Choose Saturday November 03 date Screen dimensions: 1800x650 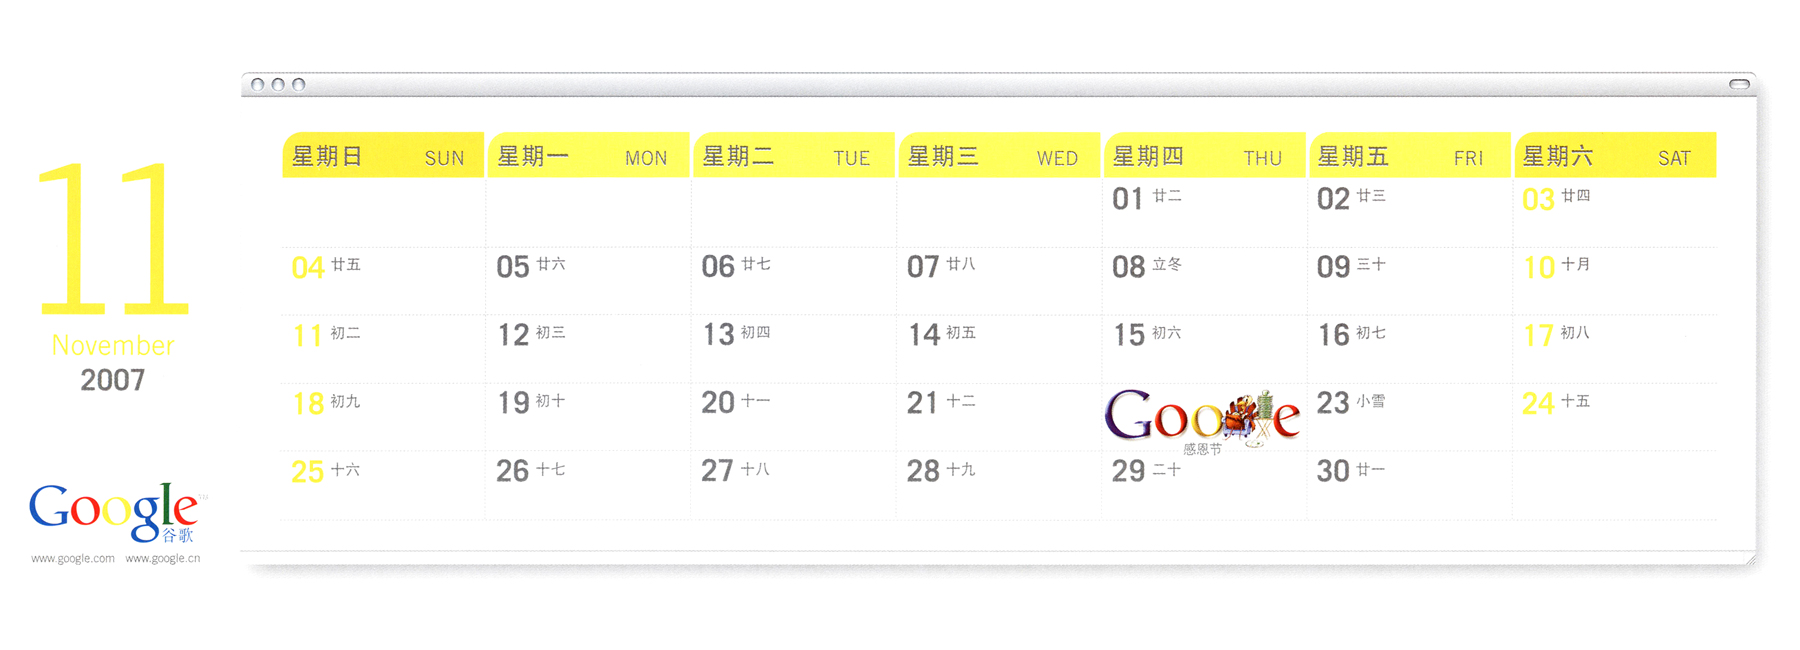pos(1615,213)
